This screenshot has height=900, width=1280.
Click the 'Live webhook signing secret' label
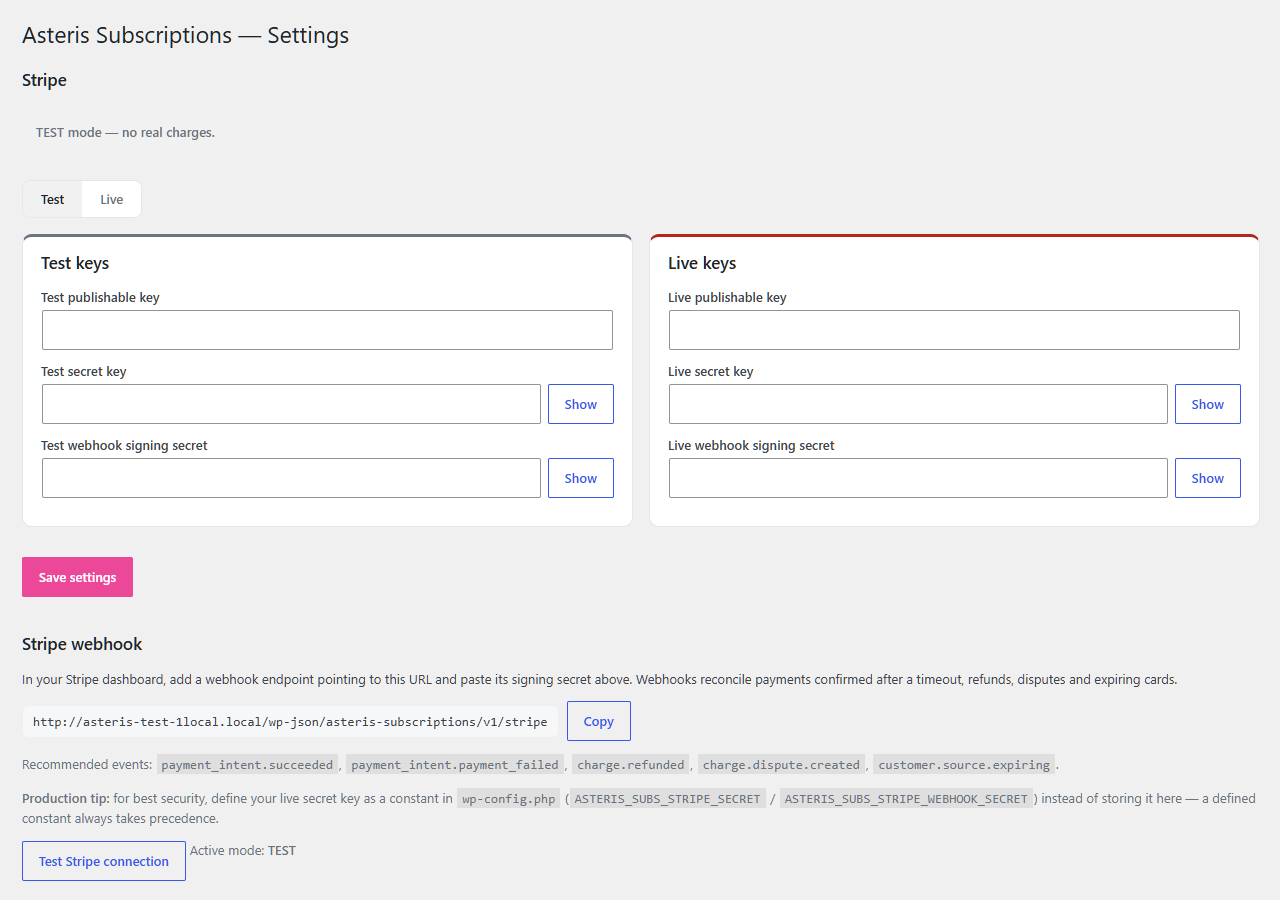751,446
